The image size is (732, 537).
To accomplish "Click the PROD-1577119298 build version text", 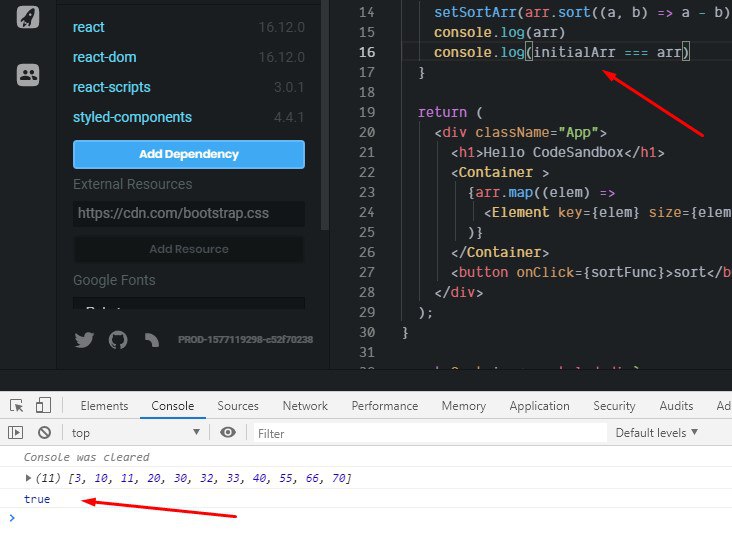I will (246, 339).
